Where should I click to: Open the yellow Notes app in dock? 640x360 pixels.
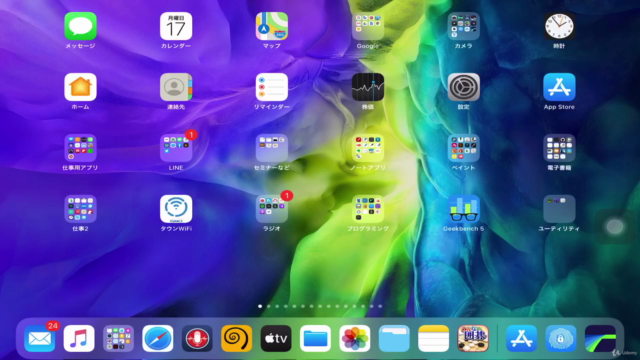pyautogui.click(x=433, y=338)
